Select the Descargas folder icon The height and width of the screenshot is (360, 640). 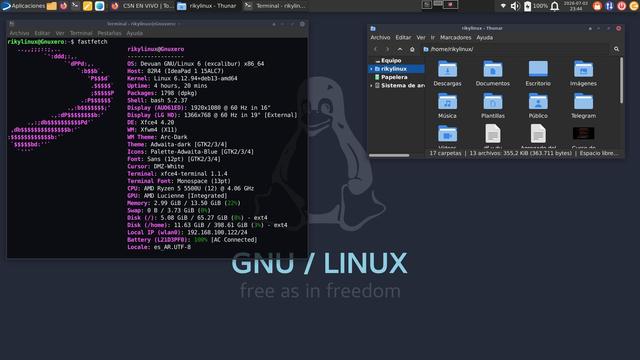point(447,69)
